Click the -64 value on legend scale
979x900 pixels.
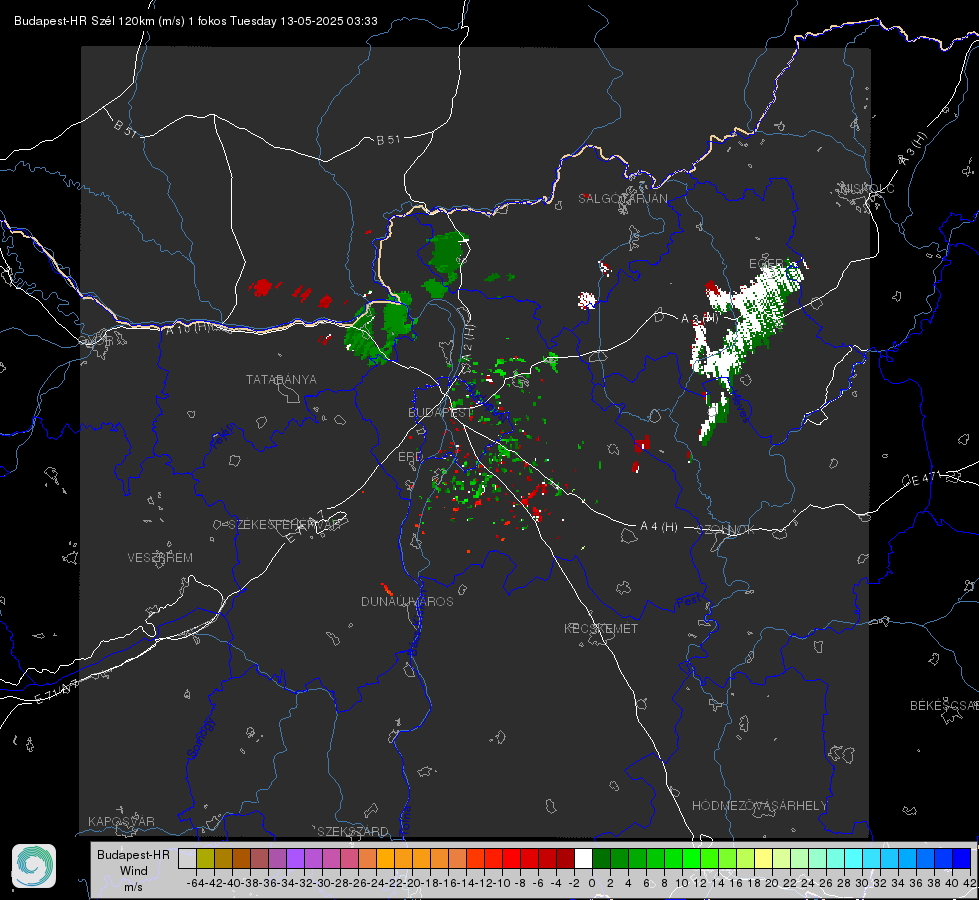[x=196, y=883]
